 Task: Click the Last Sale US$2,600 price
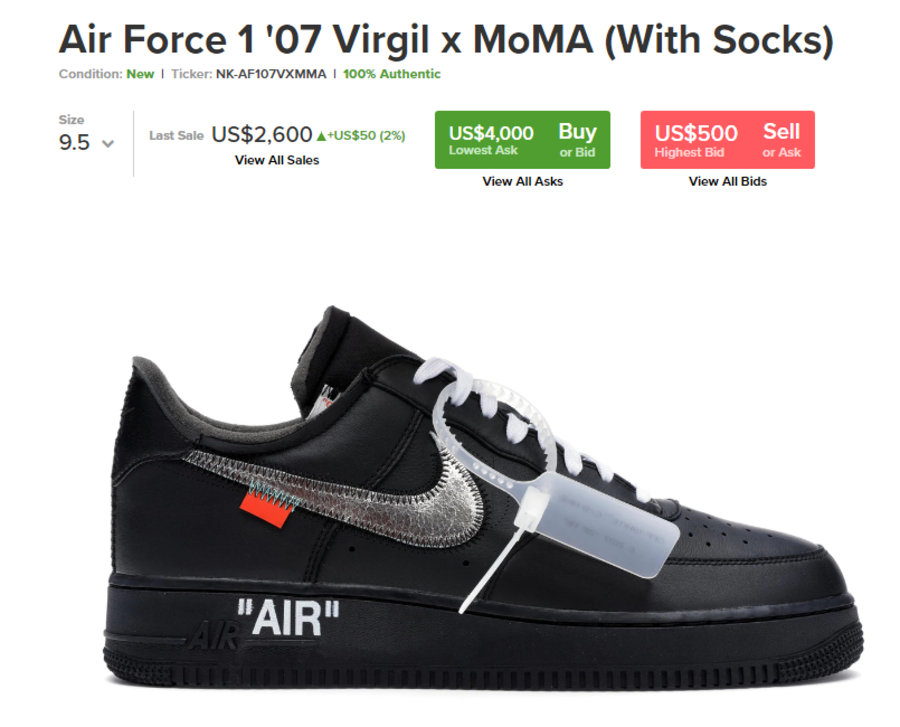[x=262, y=134]
